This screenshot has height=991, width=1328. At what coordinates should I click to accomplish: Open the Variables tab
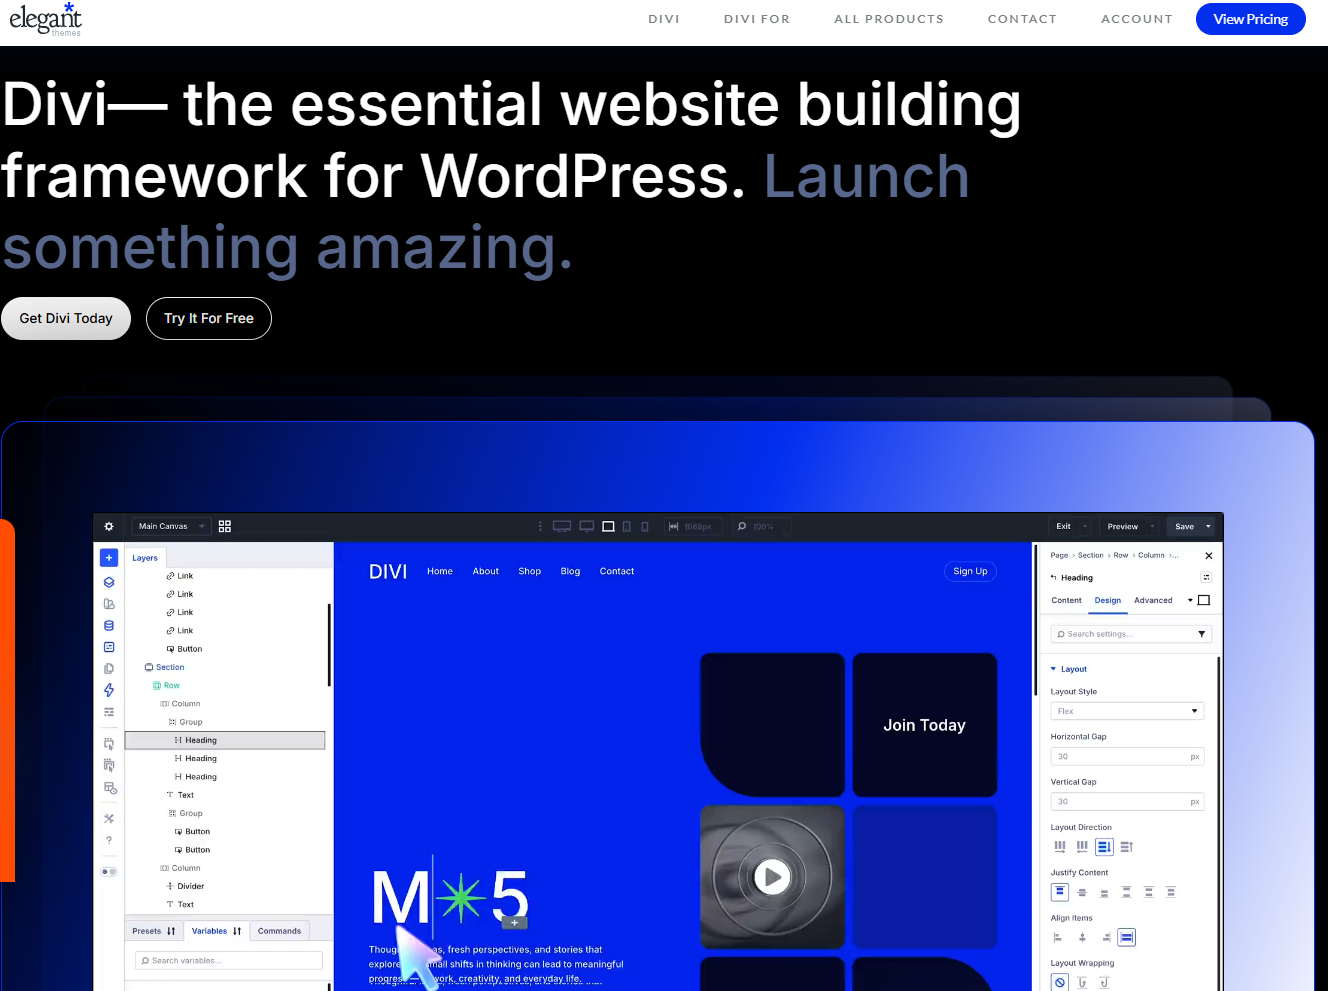209,931
